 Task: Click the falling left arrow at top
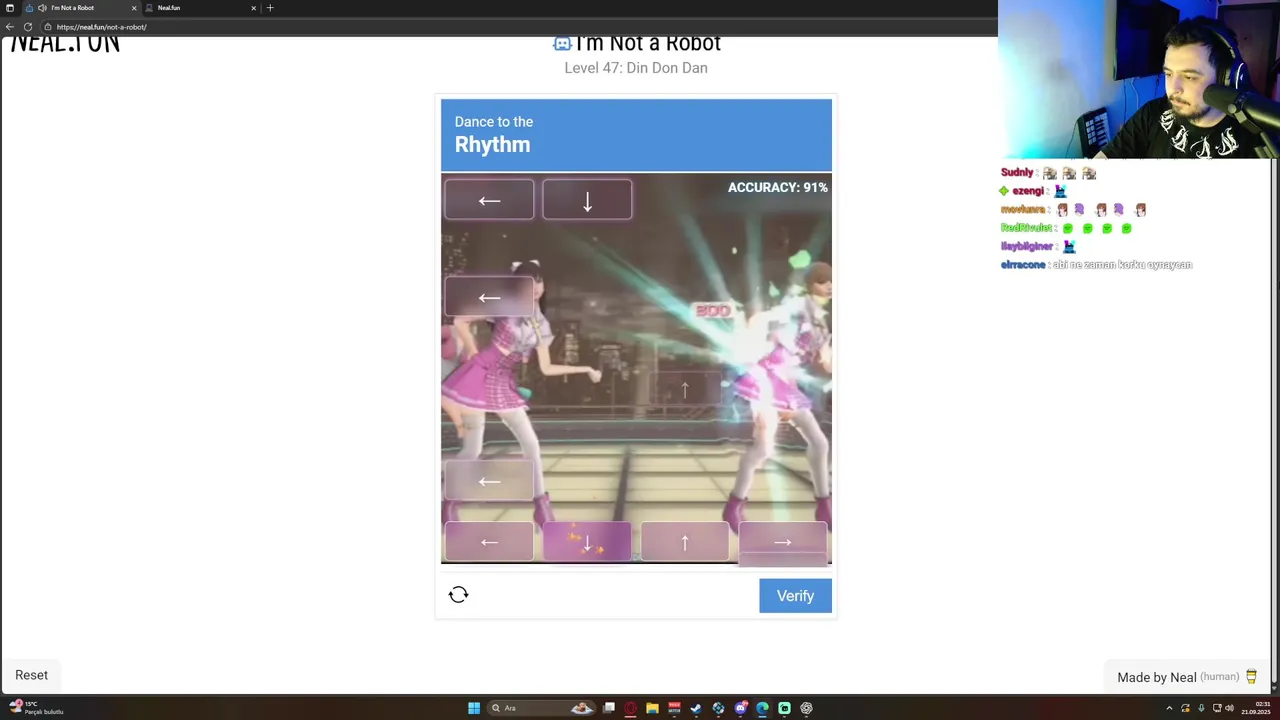[489, 200]
